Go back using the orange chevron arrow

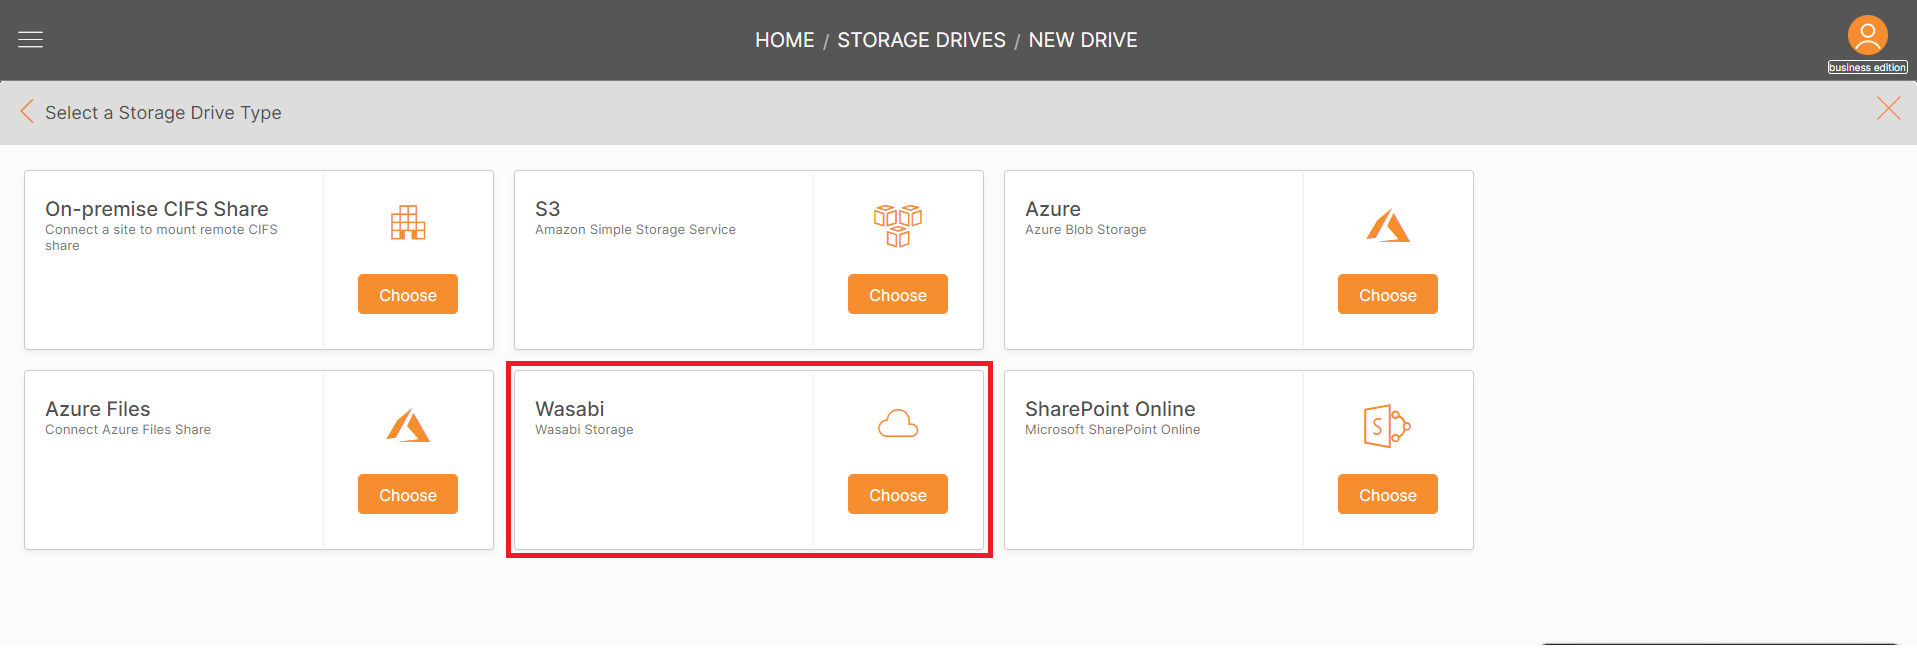tap(27, 112)
